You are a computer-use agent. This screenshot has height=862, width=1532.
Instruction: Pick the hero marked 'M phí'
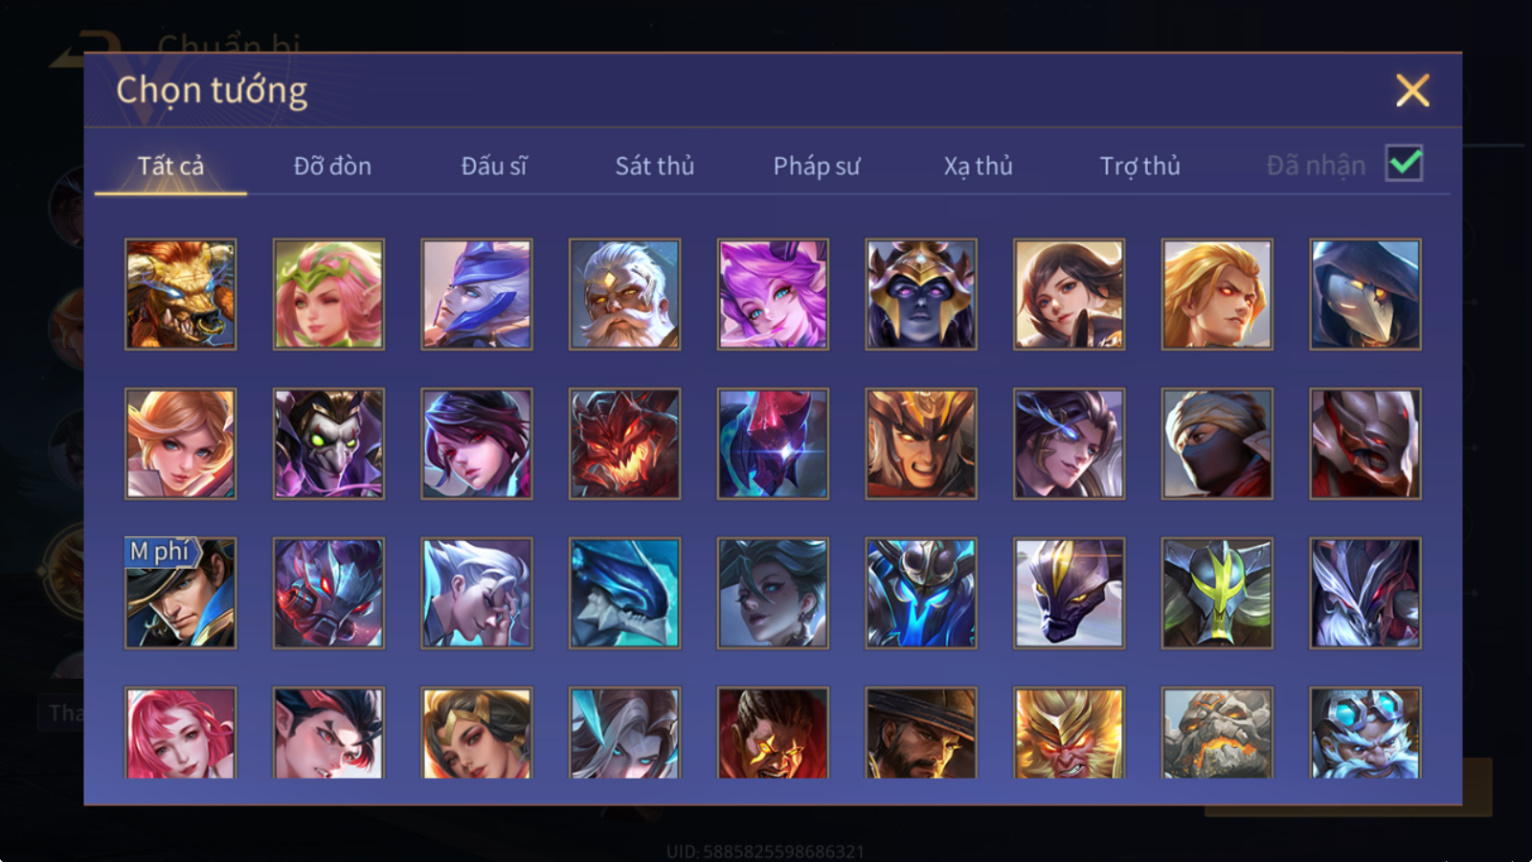(180, 593)
